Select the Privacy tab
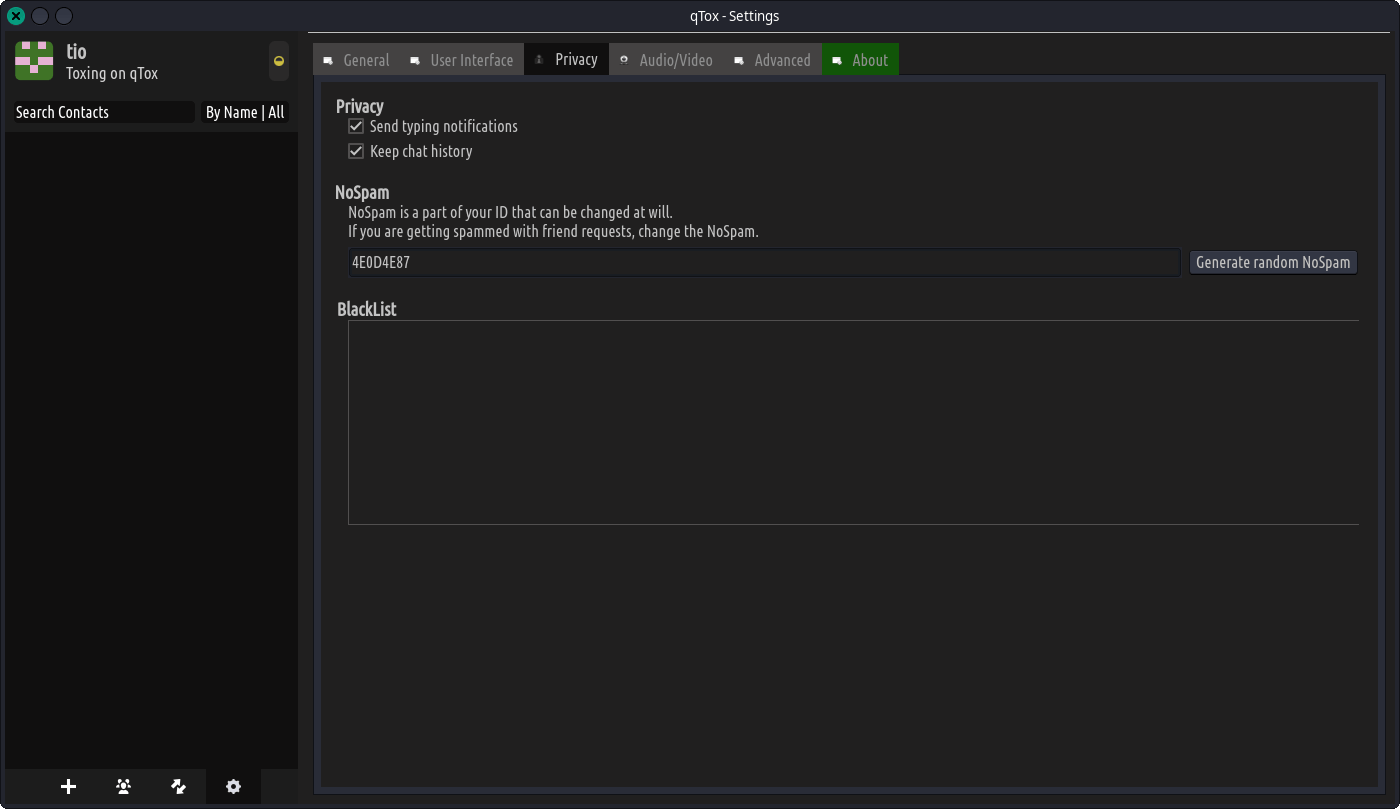 tap(576, 59)
